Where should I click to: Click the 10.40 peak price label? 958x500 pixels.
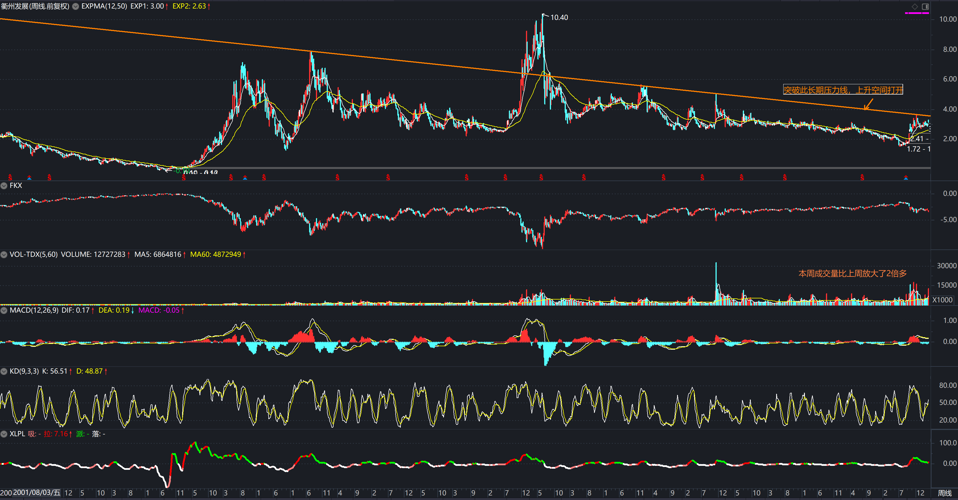pyautogui.click(x=559, y=17)
